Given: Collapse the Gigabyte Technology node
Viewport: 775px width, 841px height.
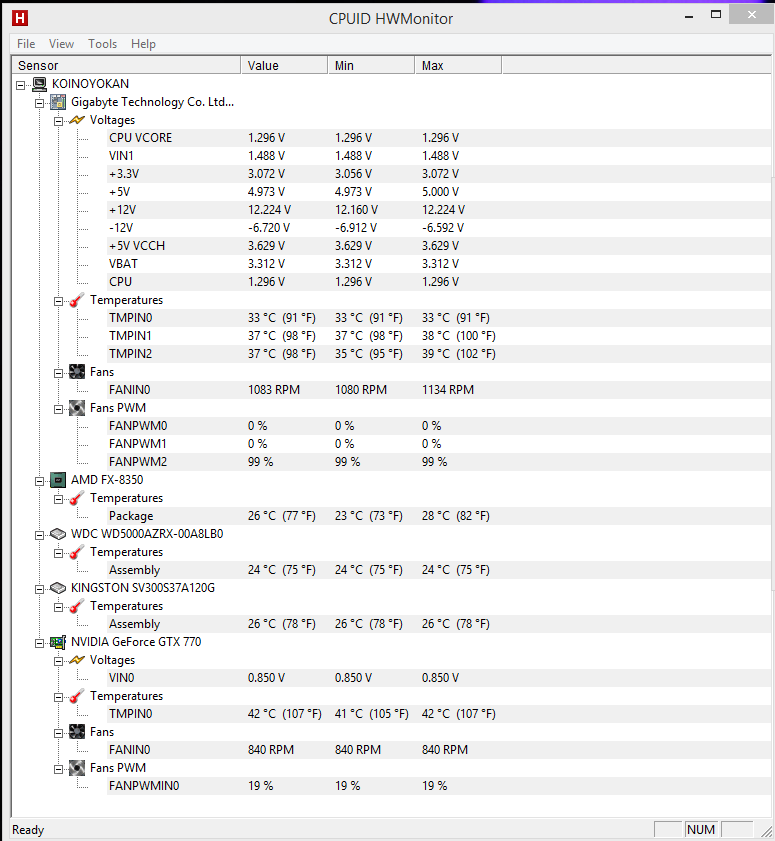Looking at the screenshot, I should pos(40,103).
